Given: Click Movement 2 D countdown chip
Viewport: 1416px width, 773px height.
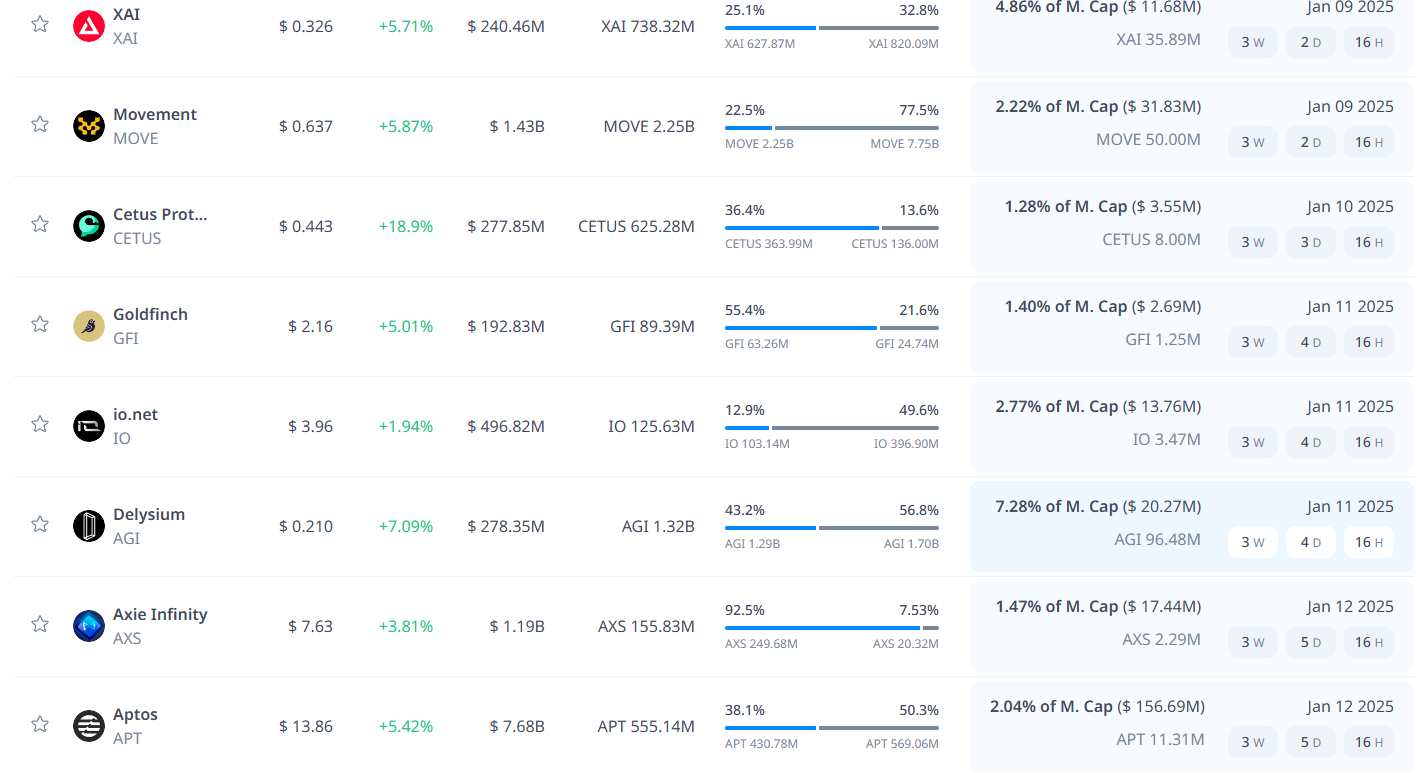Looking at the screenshot, I should (x=1310, y=142).
